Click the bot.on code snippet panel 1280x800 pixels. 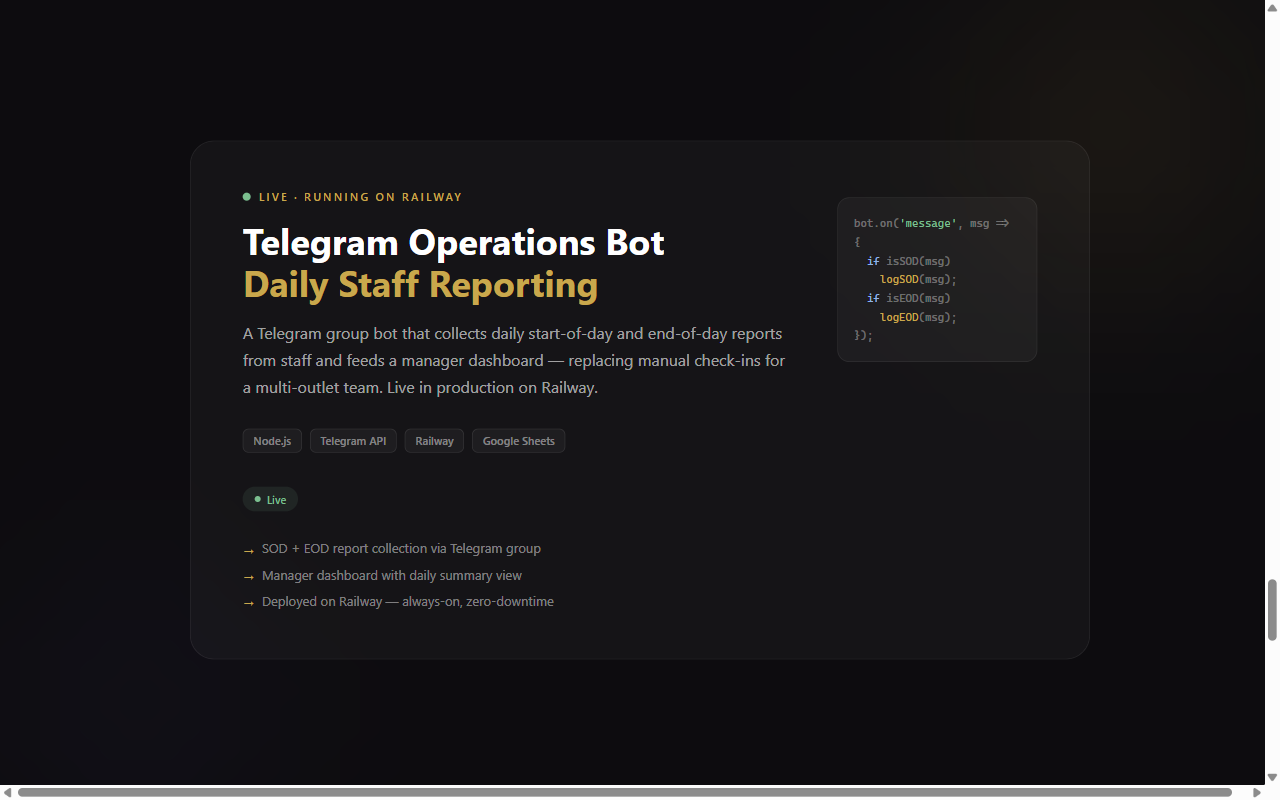(x=937, y=279)
